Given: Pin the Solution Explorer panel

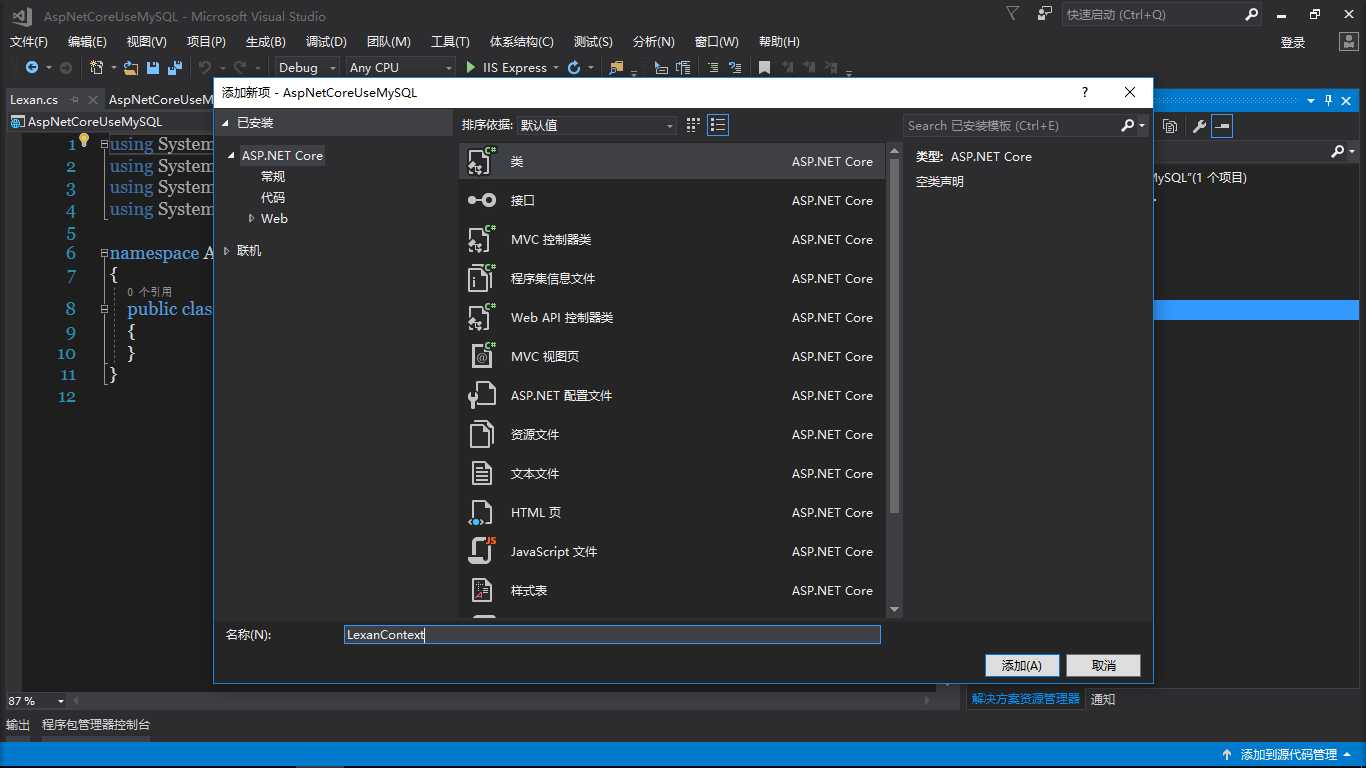Looking at the screenshot, I should (1329, 100).
